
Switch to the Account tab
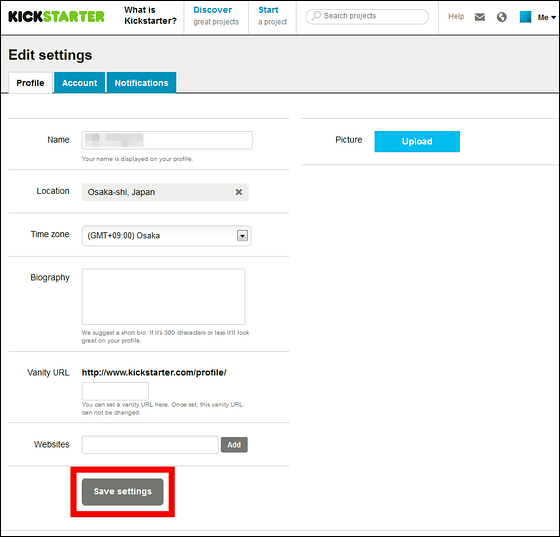[80, 83]
